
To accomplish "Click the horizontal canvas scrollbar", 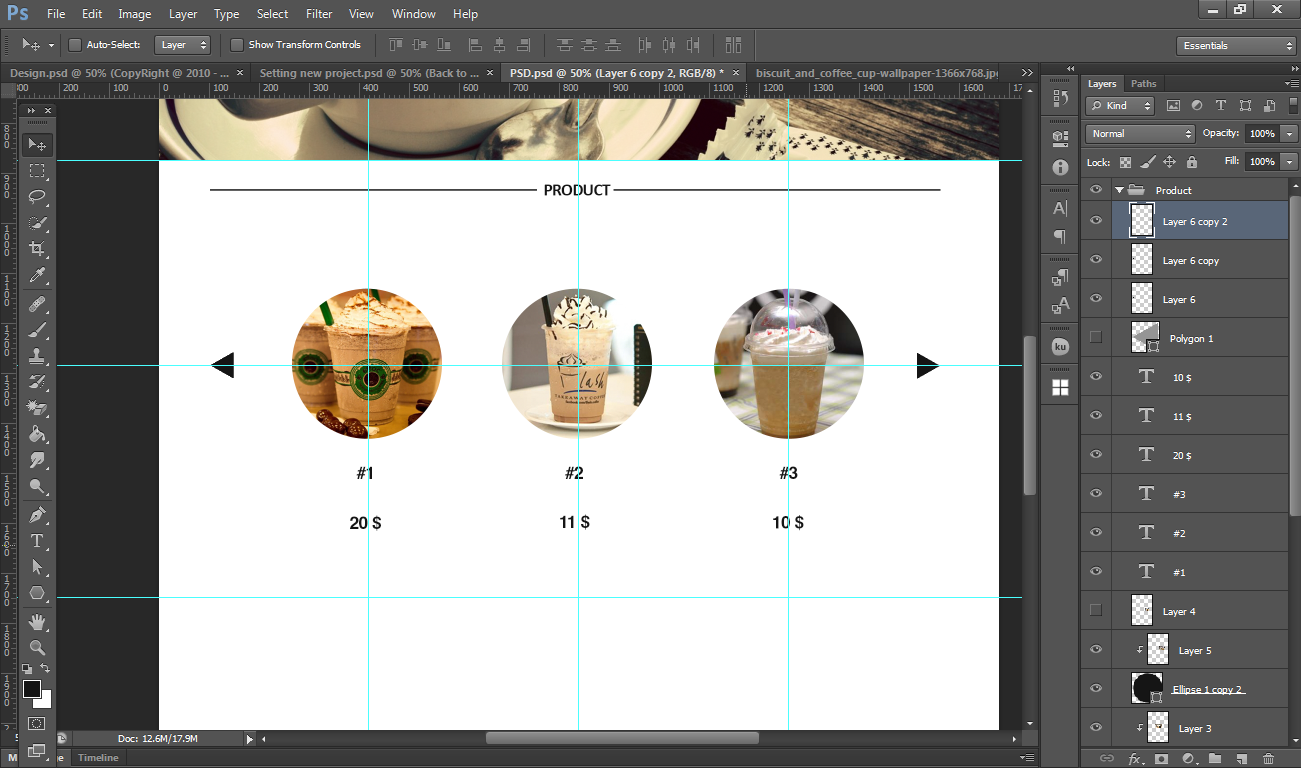I will [622, 739].
